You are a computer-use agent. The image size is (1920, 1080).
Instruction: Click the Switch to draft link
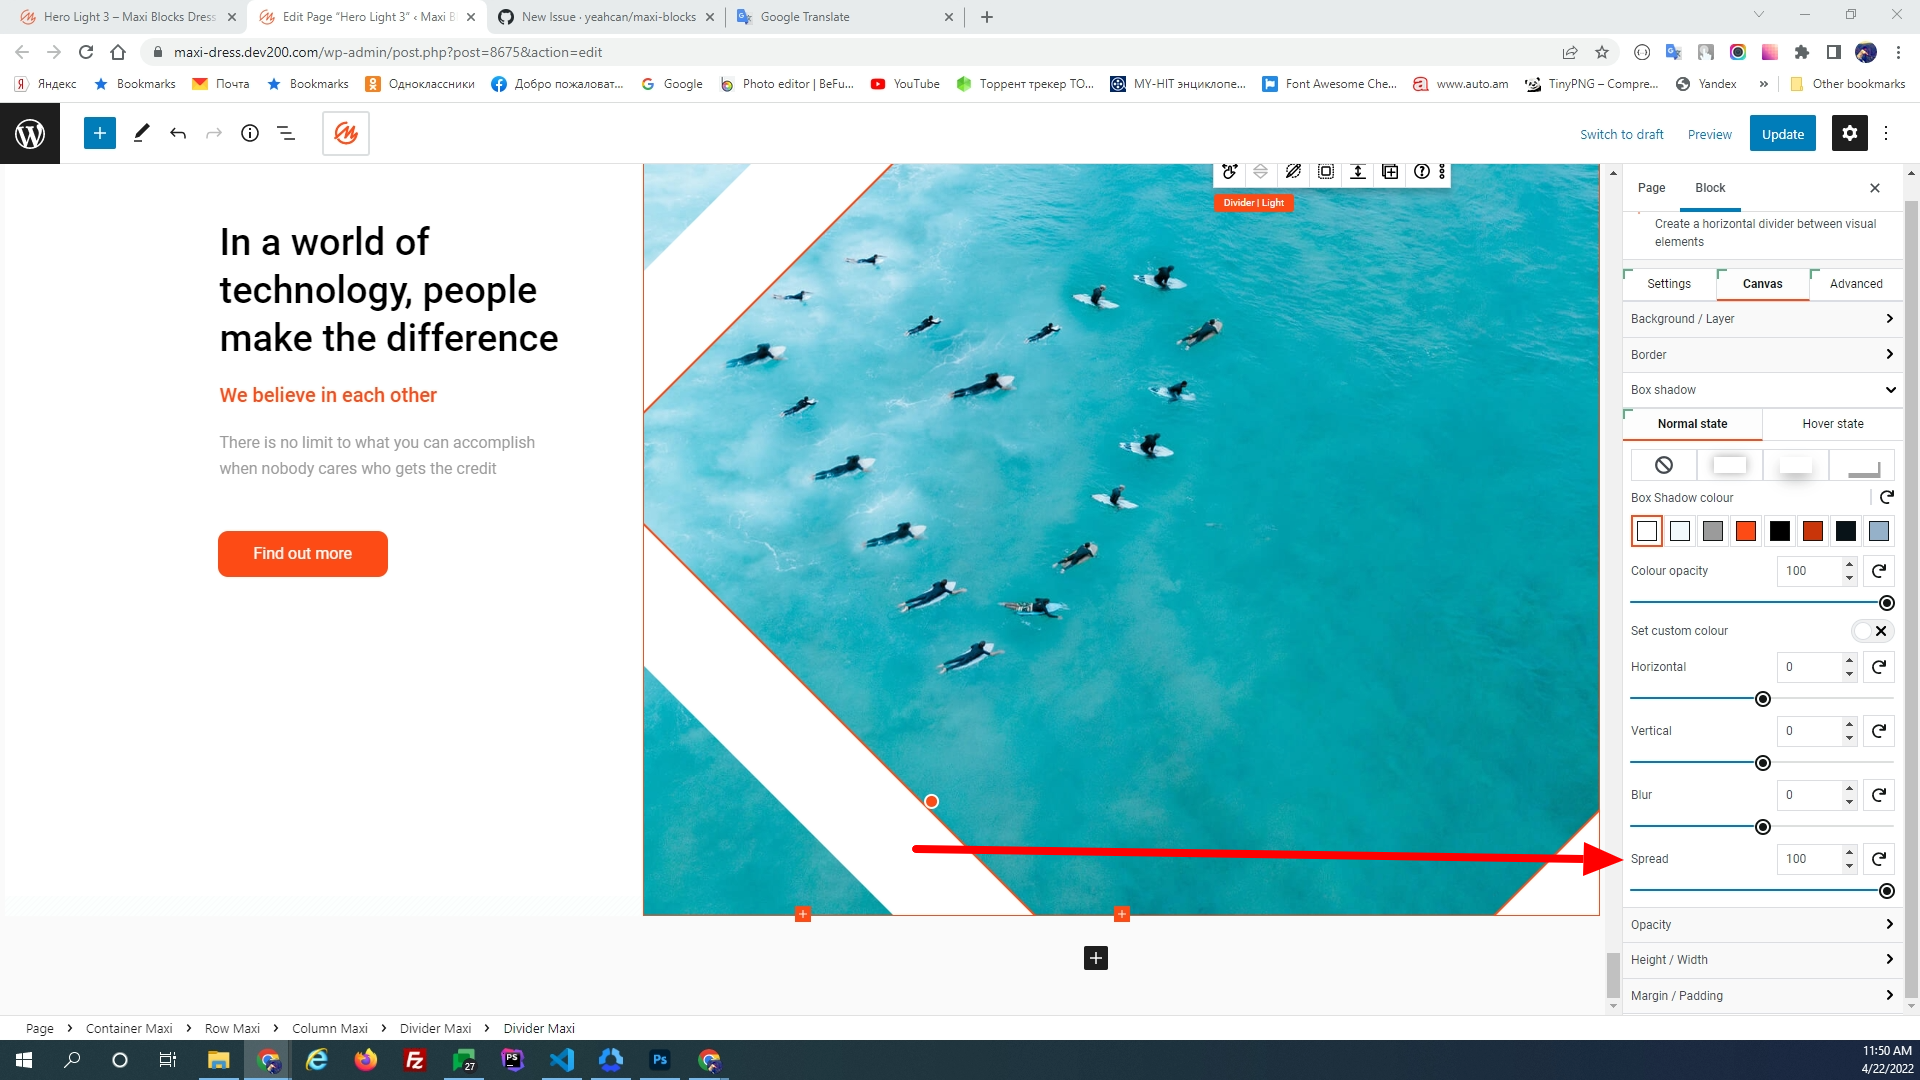(x=1621, y=134)
